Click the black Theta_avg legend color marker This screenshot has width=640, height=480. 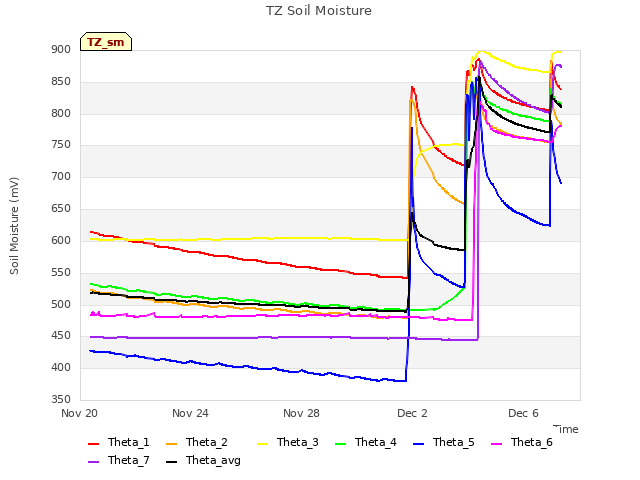click(x=172, y=462)
